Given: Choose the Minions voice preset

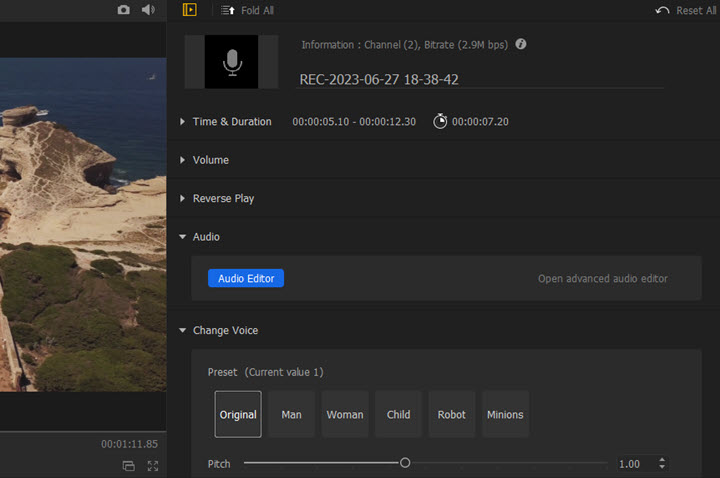Looking at the screenshot, I should click(x=505, y=414).
